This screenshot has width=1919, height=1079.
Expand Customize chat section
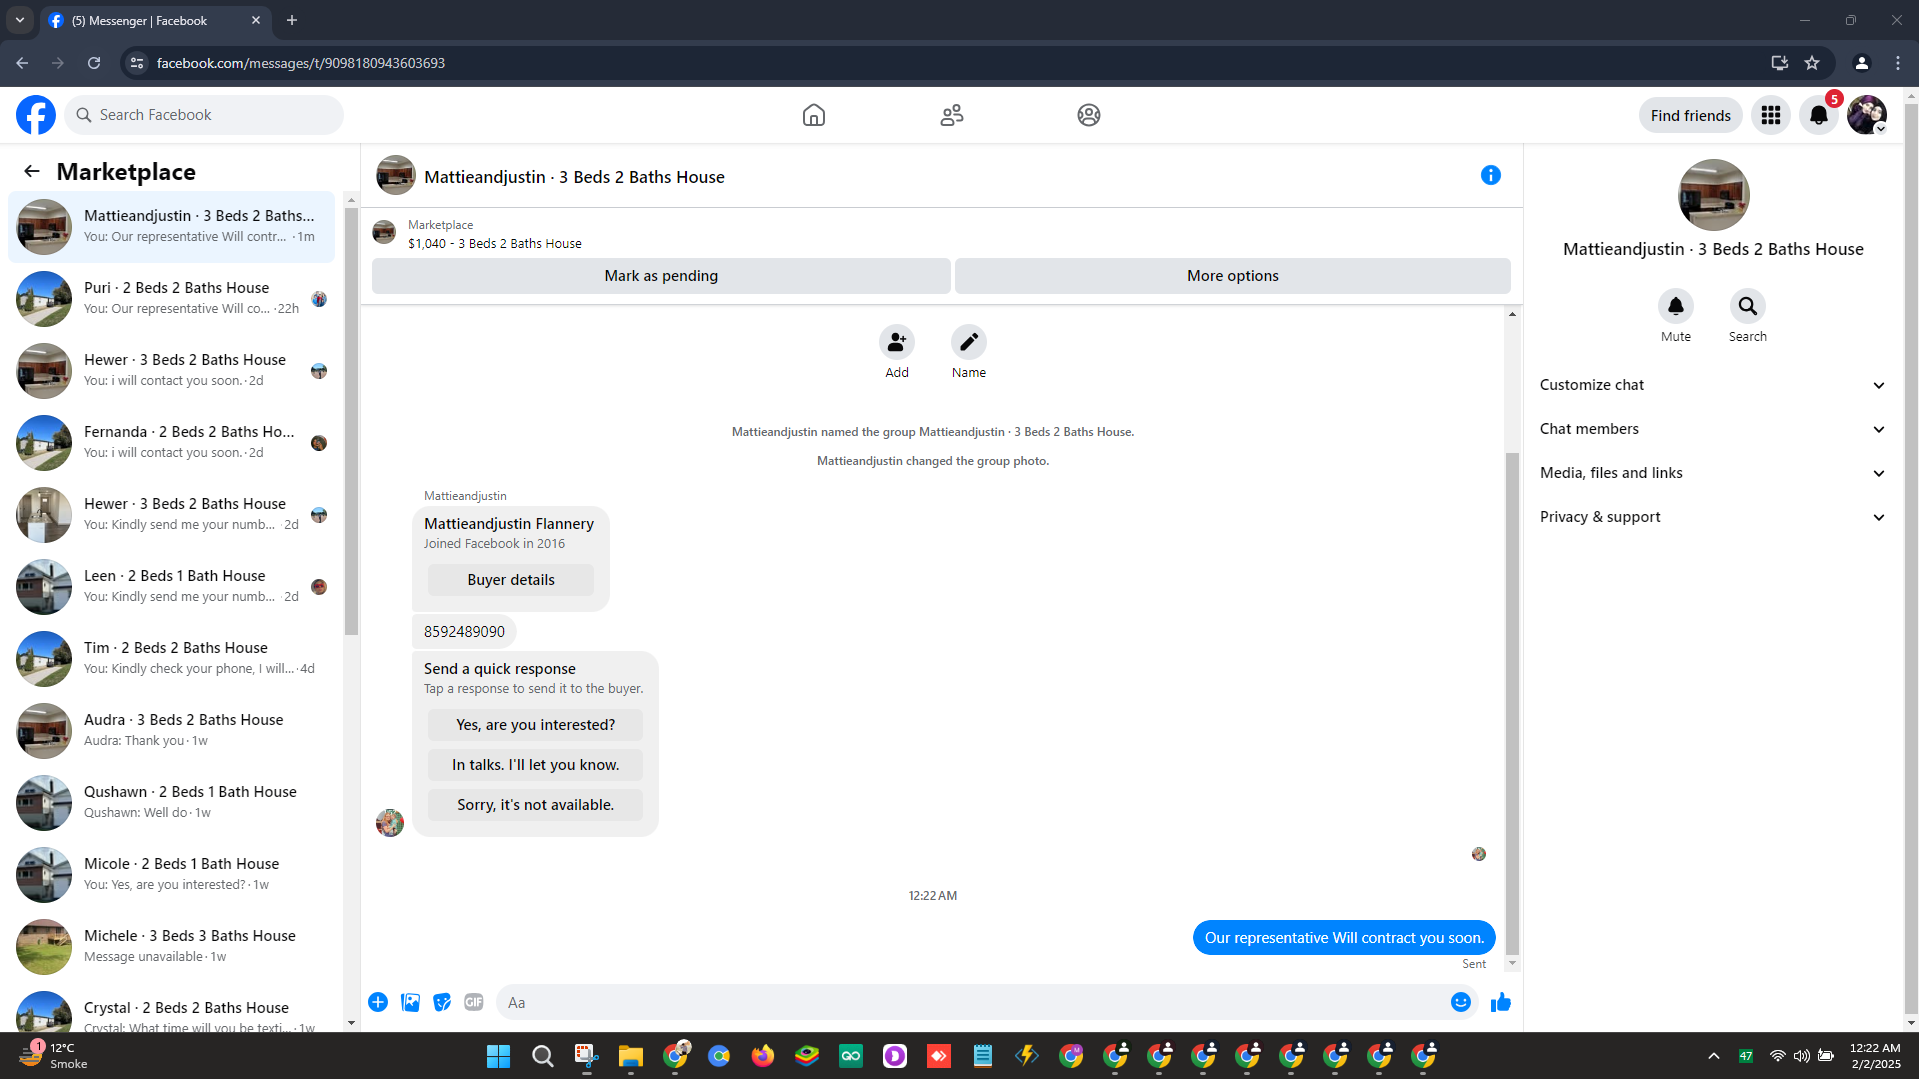(1713, 385)
